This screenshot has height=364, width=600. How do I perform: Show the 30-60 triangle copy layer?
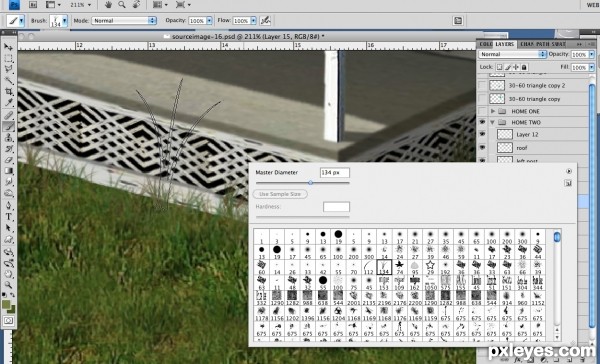click(x=482, y=99)
